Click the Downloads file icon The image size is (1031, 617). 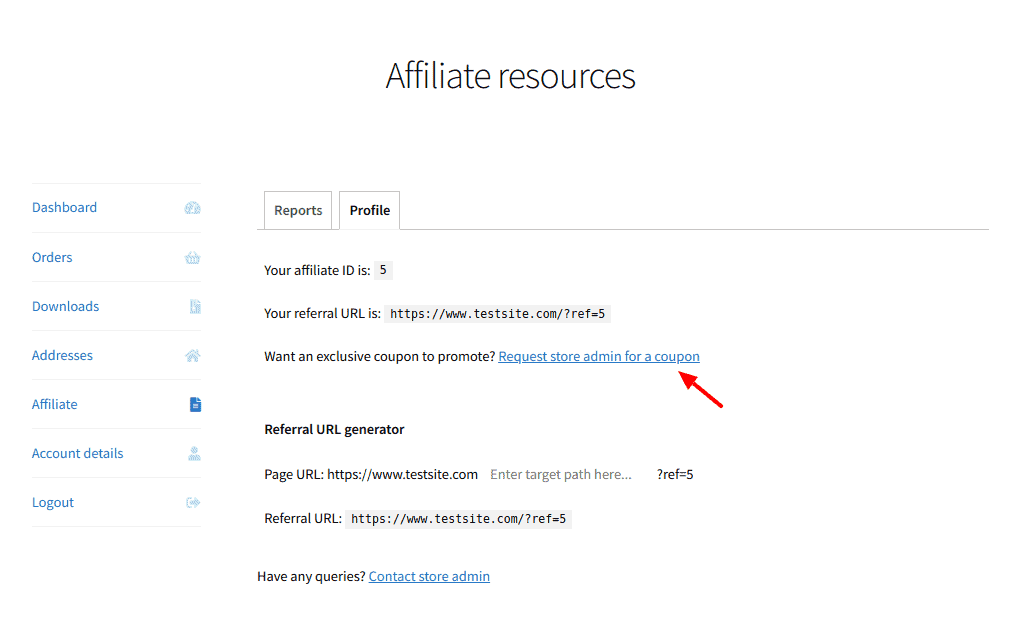click(195, 307)
